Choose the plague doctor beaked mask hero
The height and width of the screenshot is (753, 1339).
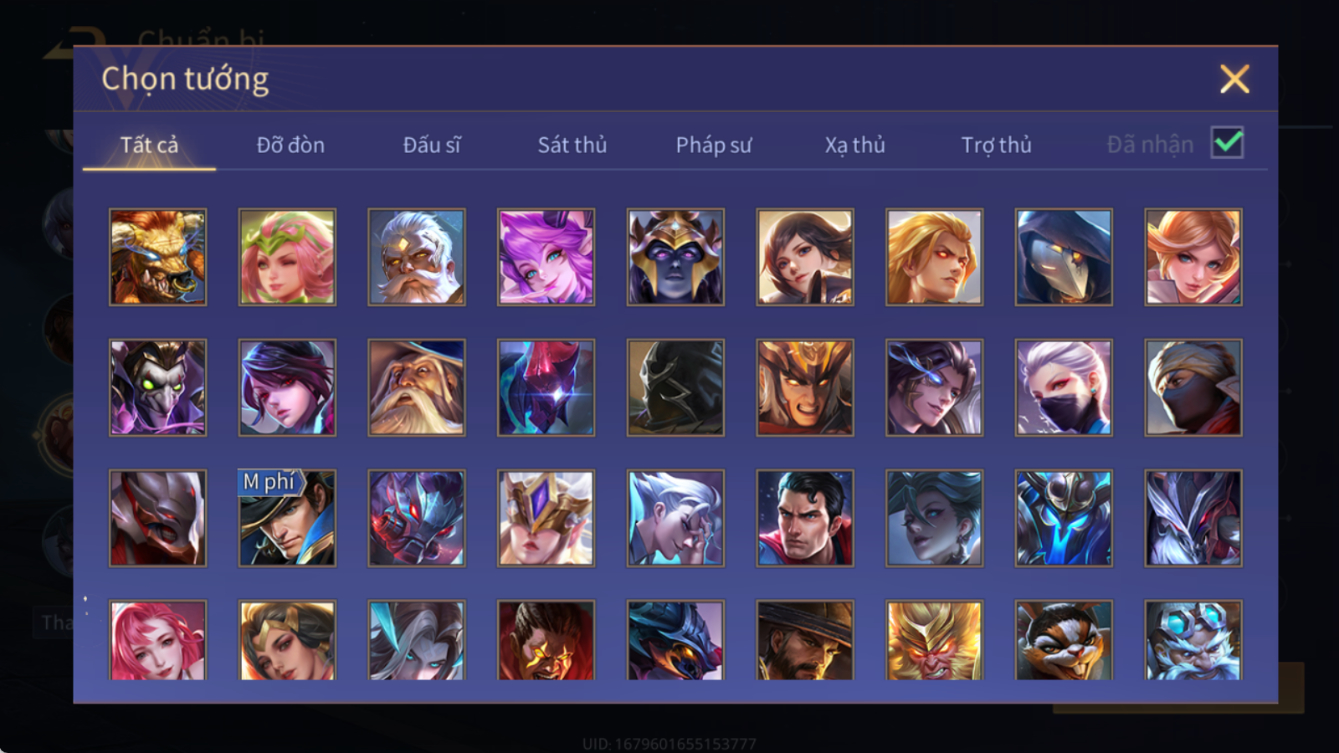[1064, 257]
